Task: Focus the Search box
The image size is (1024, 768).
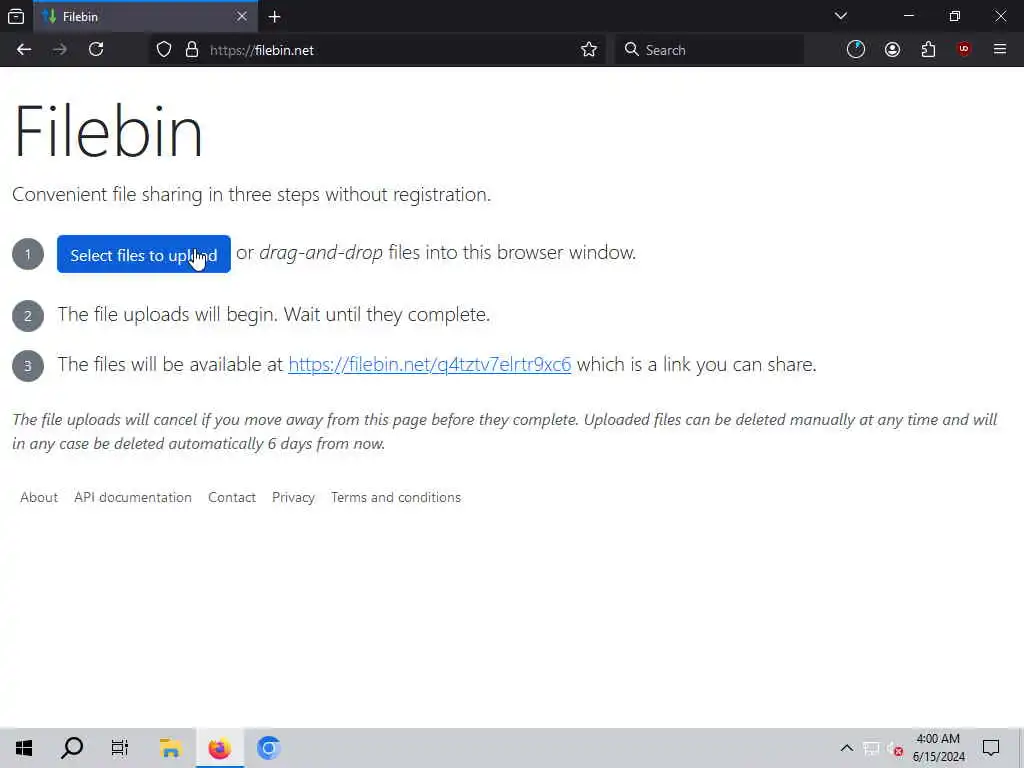Action: pyautogui.click(x=709, y=50)
